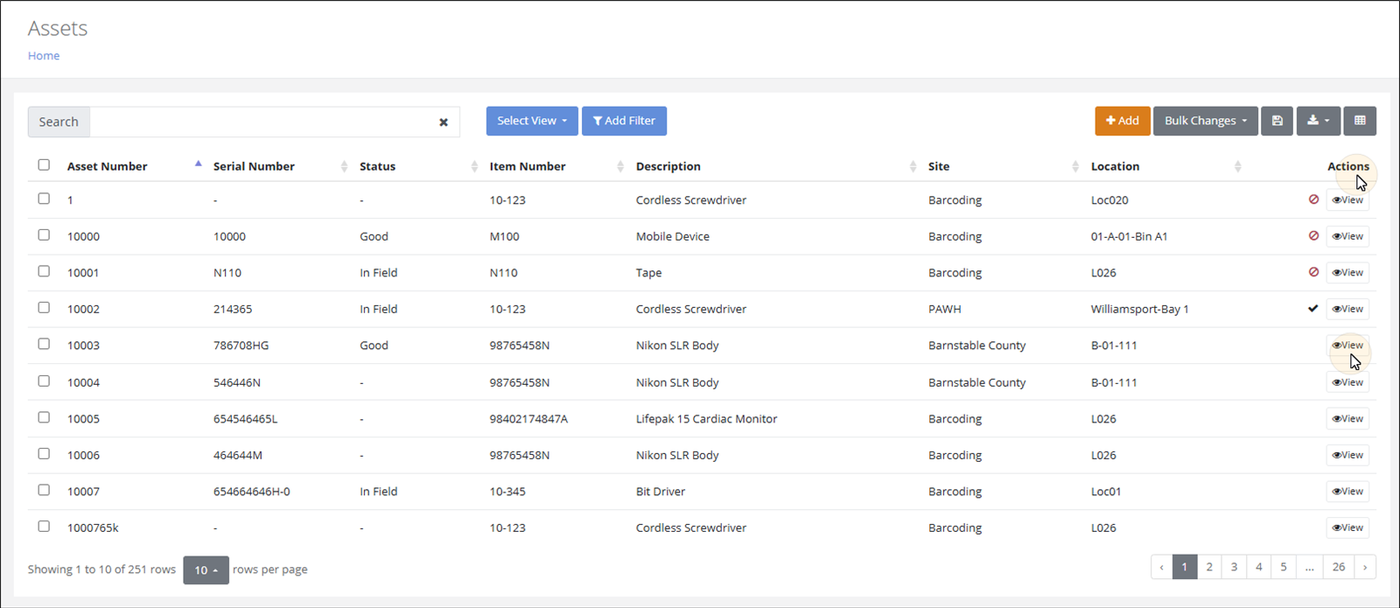1400x608 pixels.
Task: Click serial number 786708HG cell
Action: 241,346
